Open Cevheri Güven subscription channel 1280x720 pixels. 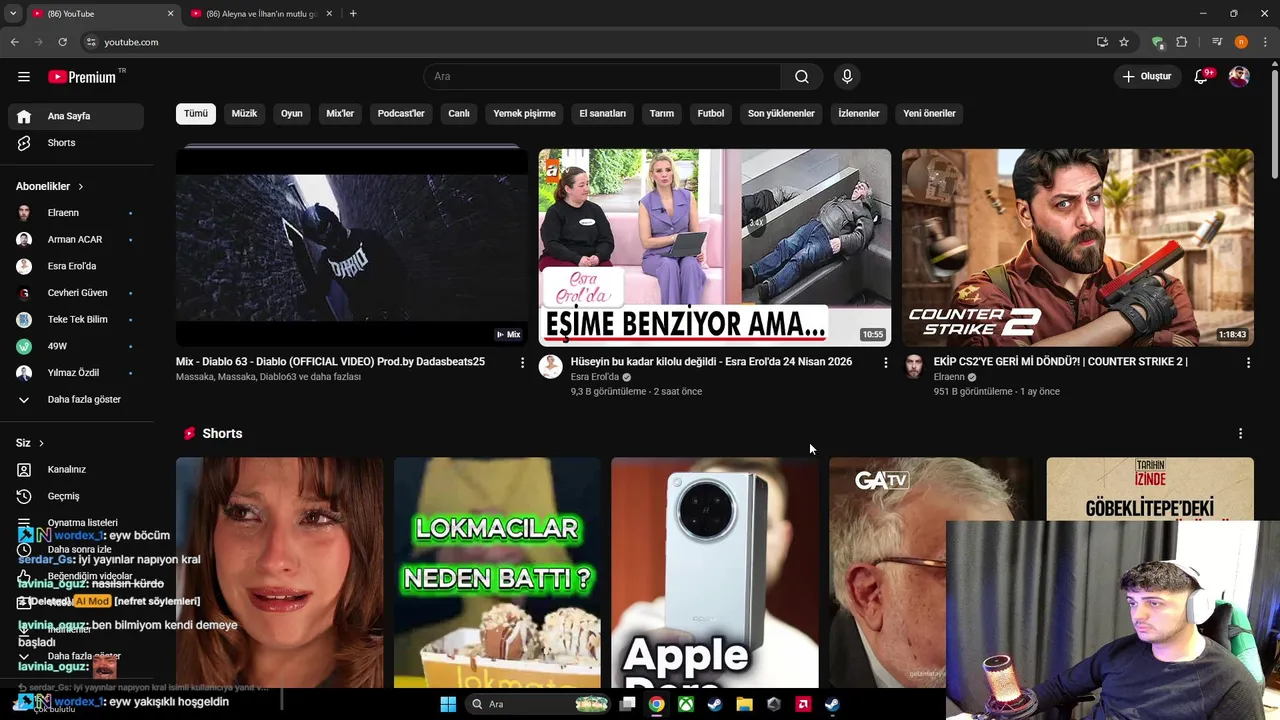point(76,293)
